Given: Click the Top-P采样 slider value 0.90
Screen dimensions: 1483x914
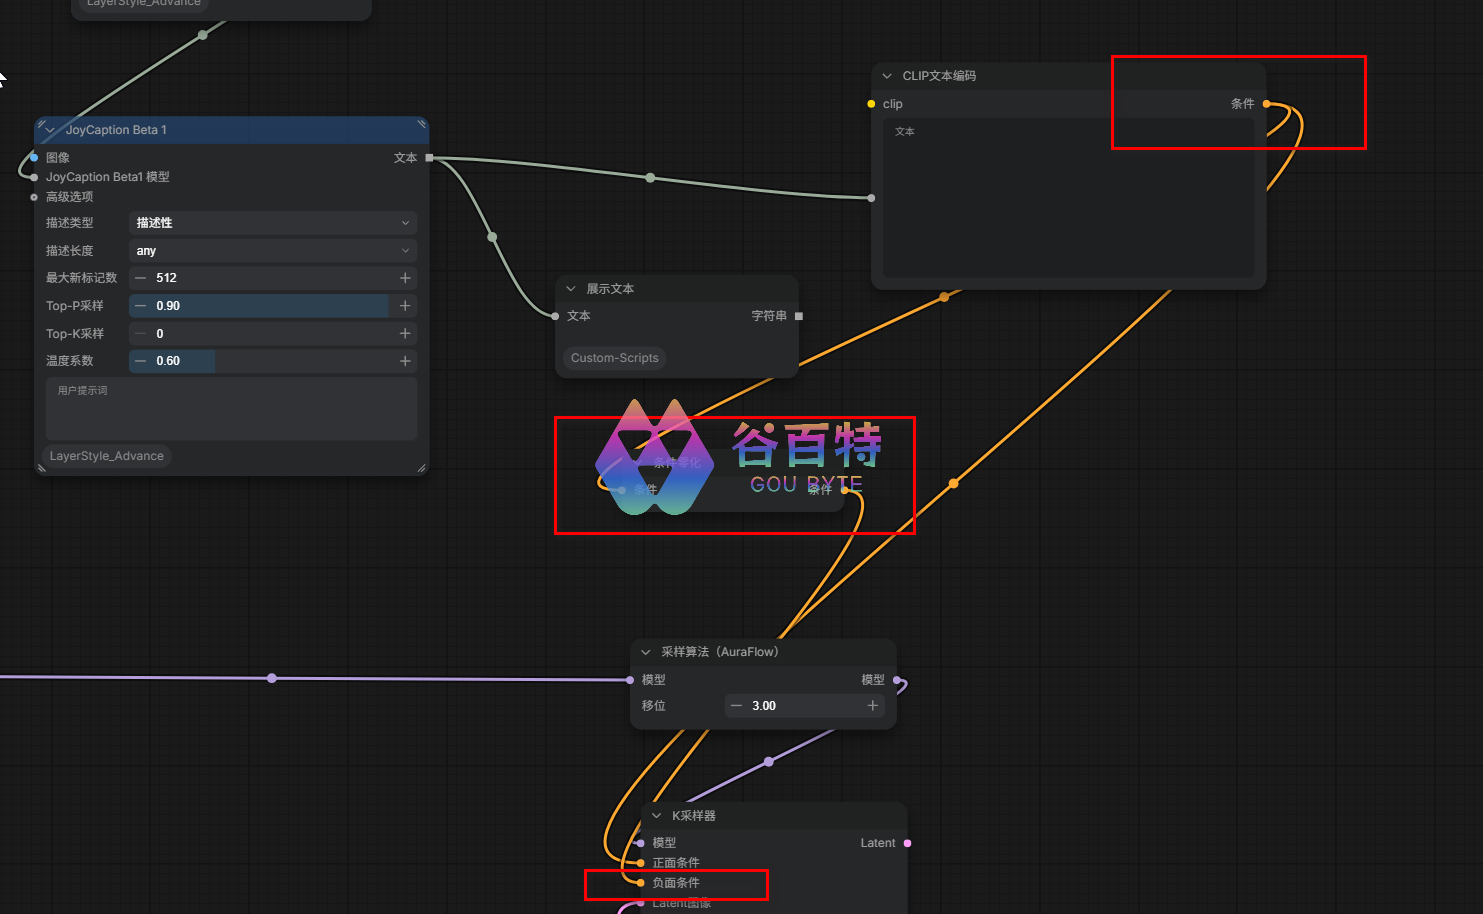Looking at the screenshot, I should pos(168,306).
